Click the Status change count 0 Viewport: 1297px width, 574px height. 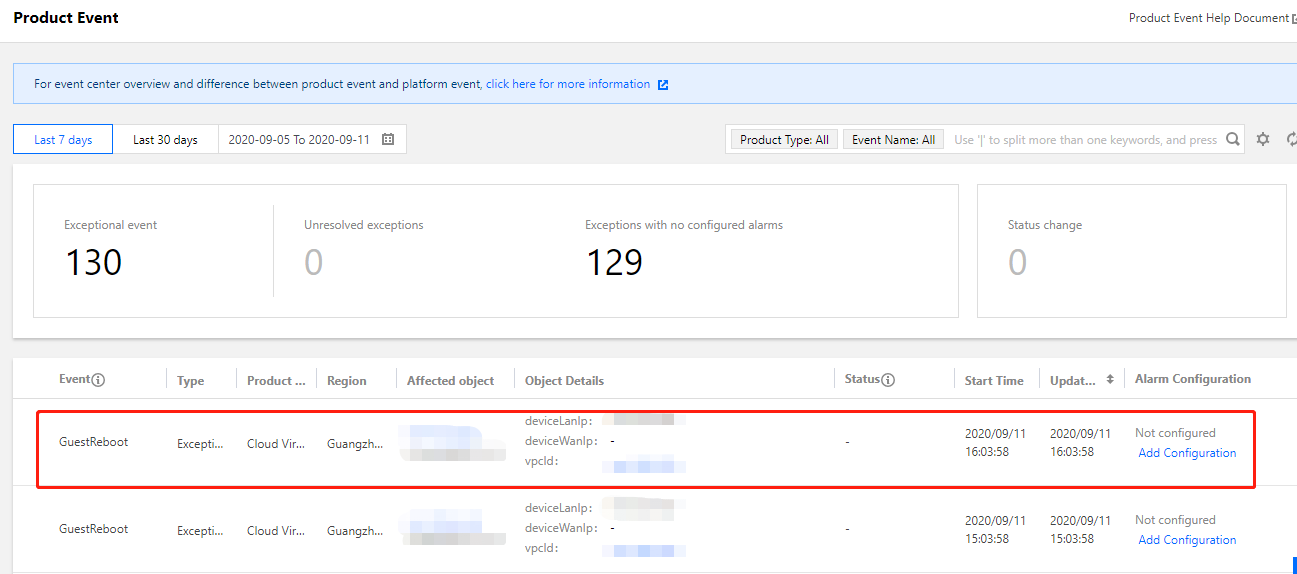pos(1017,263)
